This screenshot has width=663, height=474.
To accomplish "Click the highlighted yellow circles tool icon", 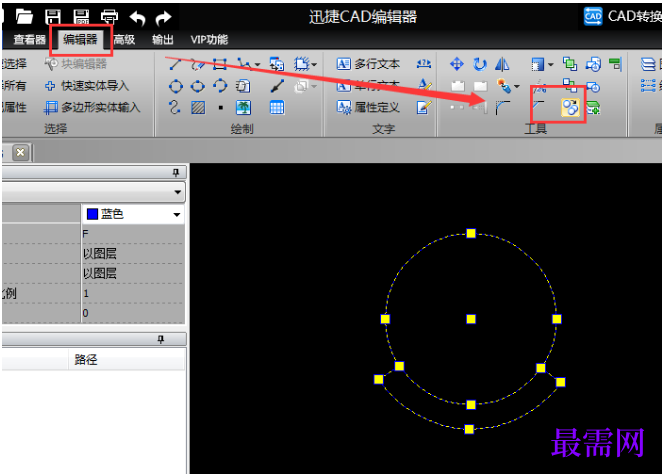I will pyautogui.click(x=571, y=107).
